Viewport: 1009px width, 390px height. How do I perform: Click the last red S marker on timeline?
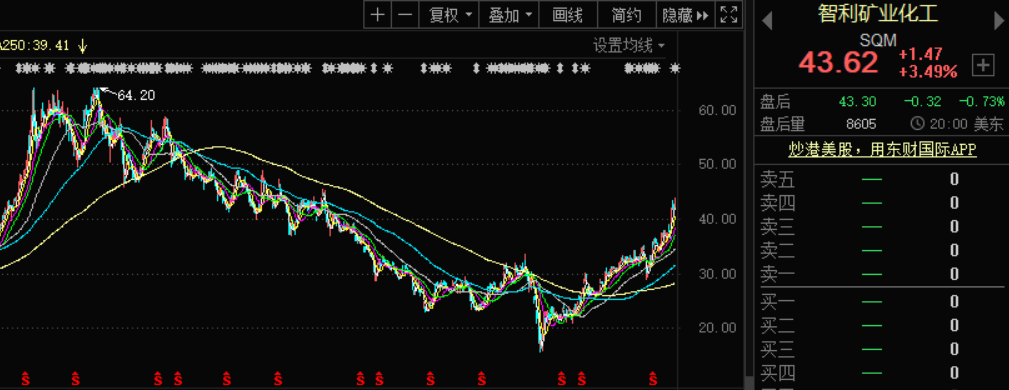[653, 378]
